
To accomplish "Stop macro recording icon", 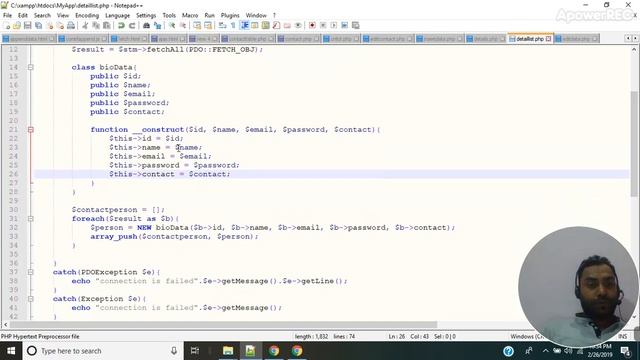I will [323, 25].
